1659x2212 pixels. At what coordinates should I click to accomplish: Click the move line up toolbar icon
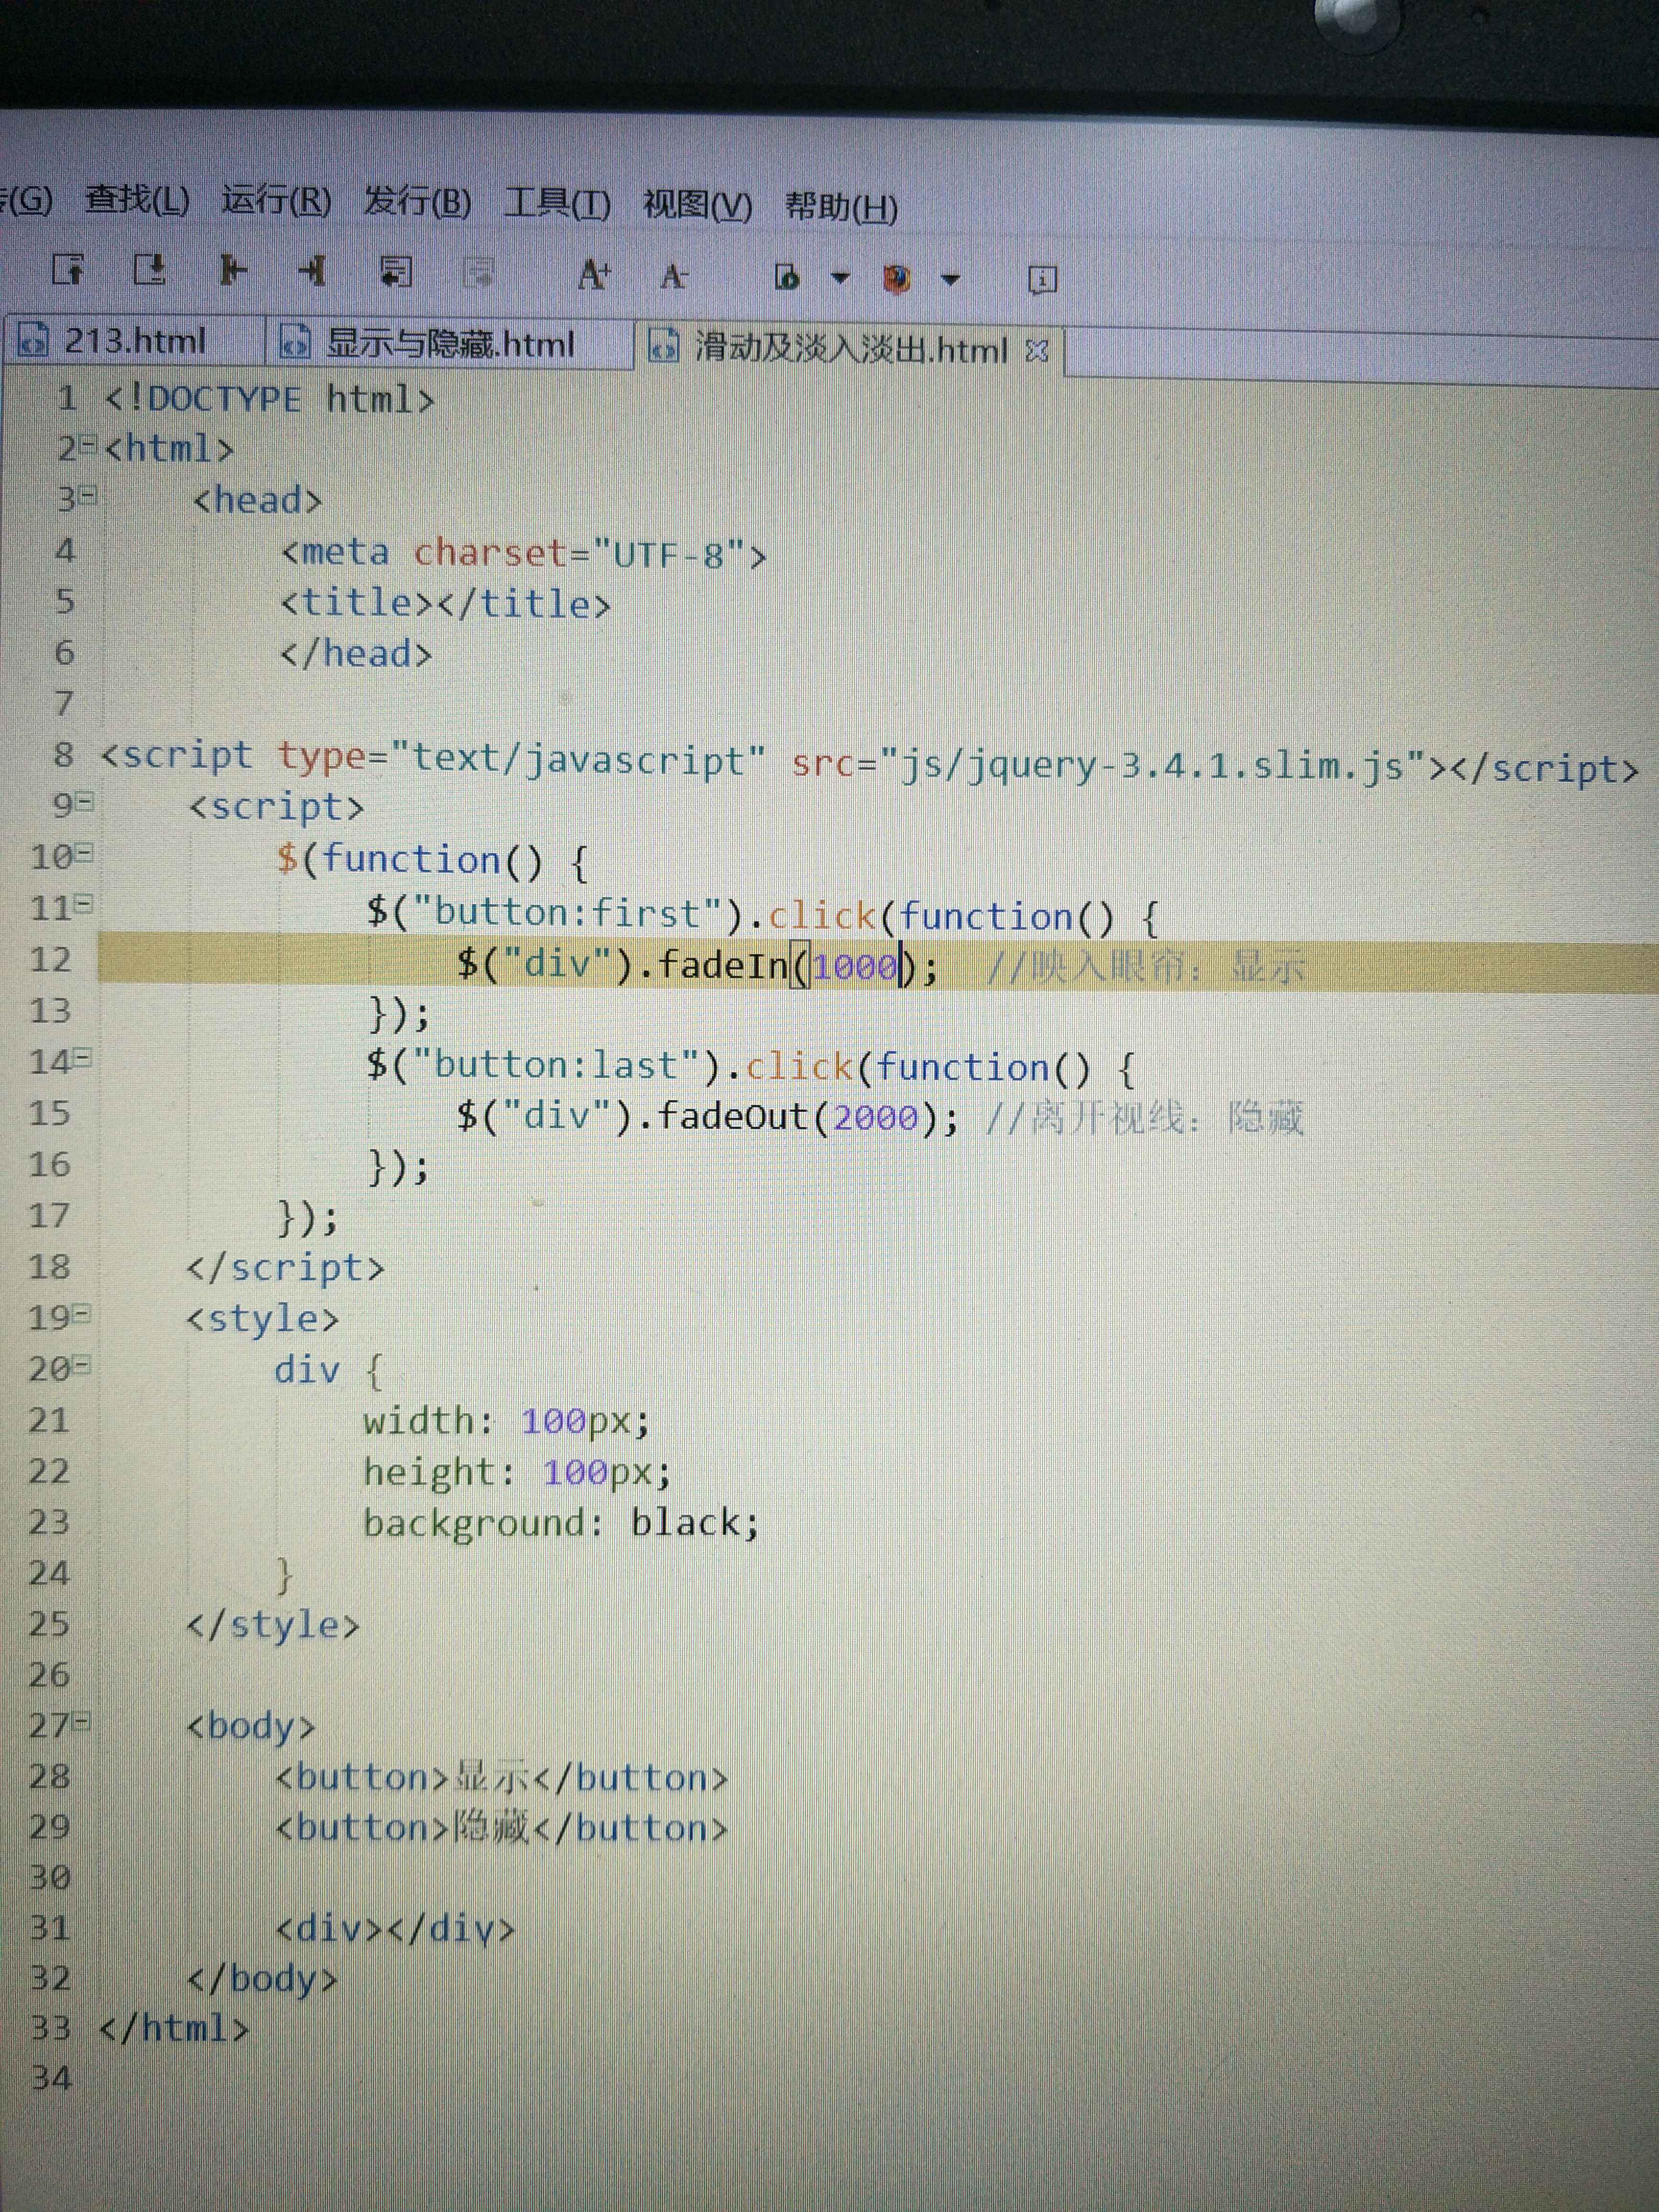click(69, 269)
